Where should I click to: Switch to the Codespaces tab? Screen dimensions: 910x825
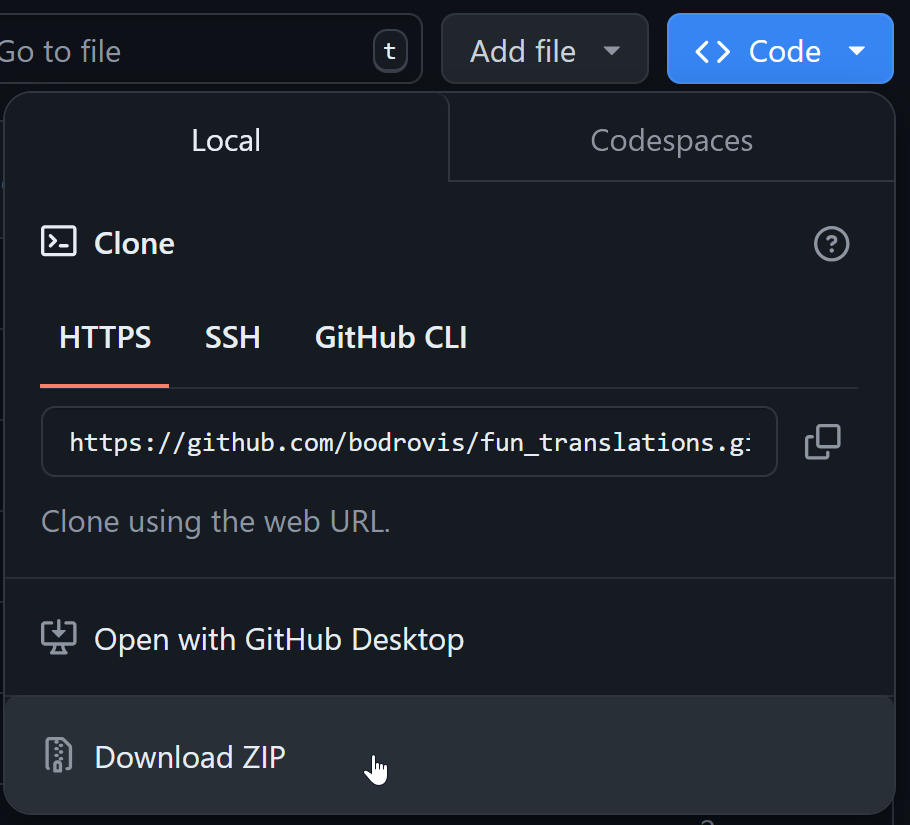pyautogui.click(x=671, y=140)
